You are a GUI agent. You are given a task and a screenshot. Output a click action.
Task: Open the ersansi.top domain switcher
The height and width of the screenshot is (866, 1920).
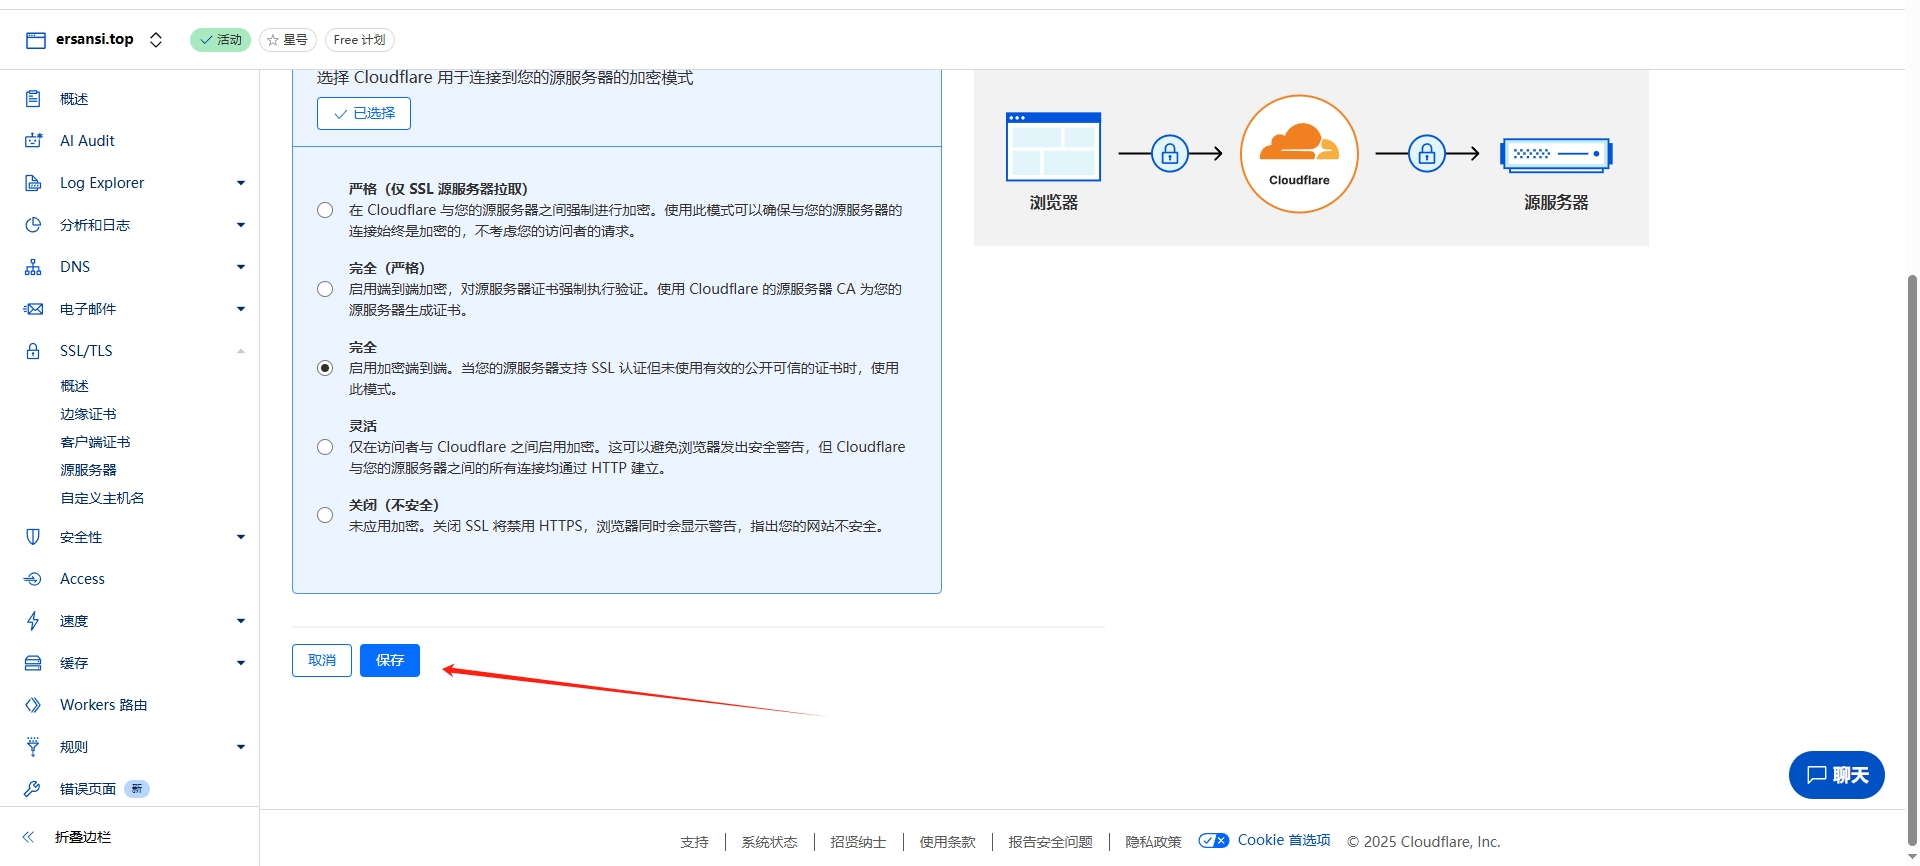coord(155,40)
